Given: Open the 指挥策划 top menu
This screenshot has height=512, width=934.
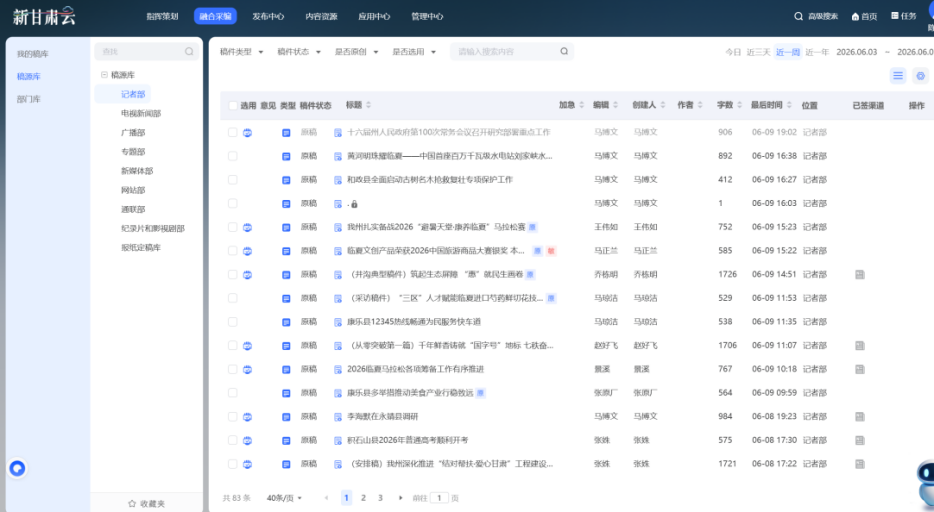Looking at the screenshot, I should tap(162, 17).
